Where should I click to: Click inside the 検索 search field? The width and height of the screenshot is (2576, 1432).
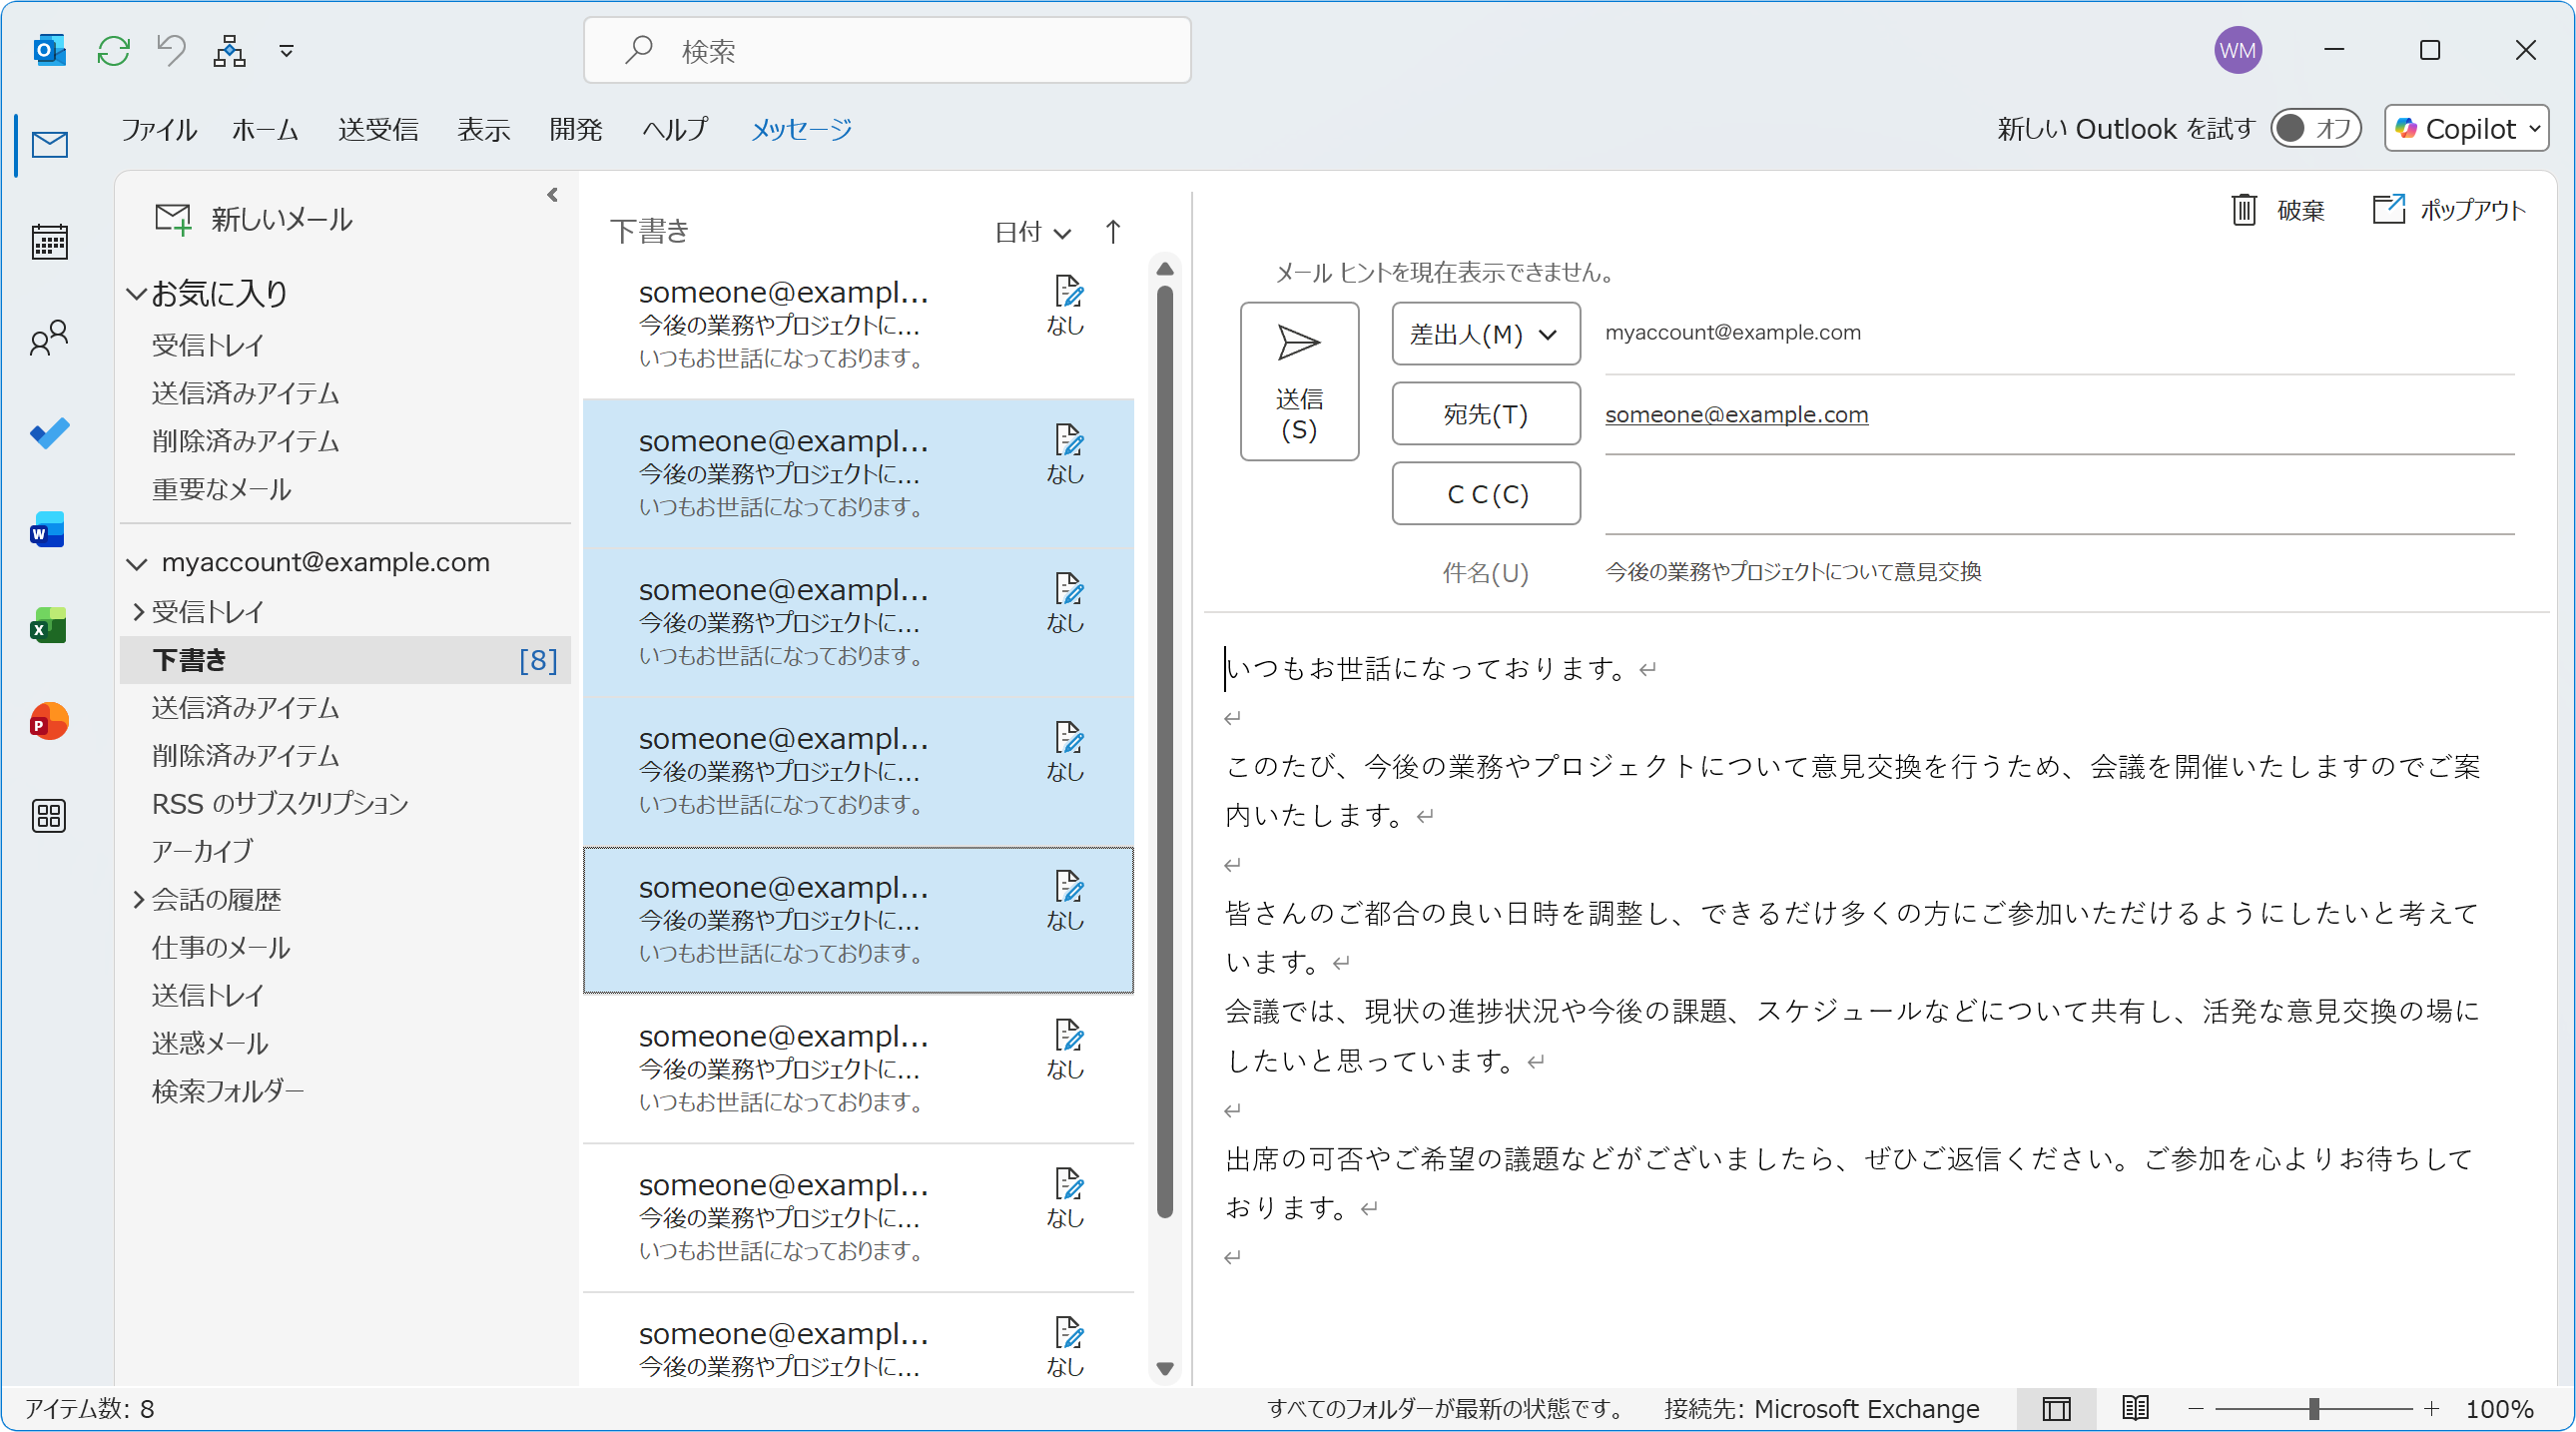point(886,50)
